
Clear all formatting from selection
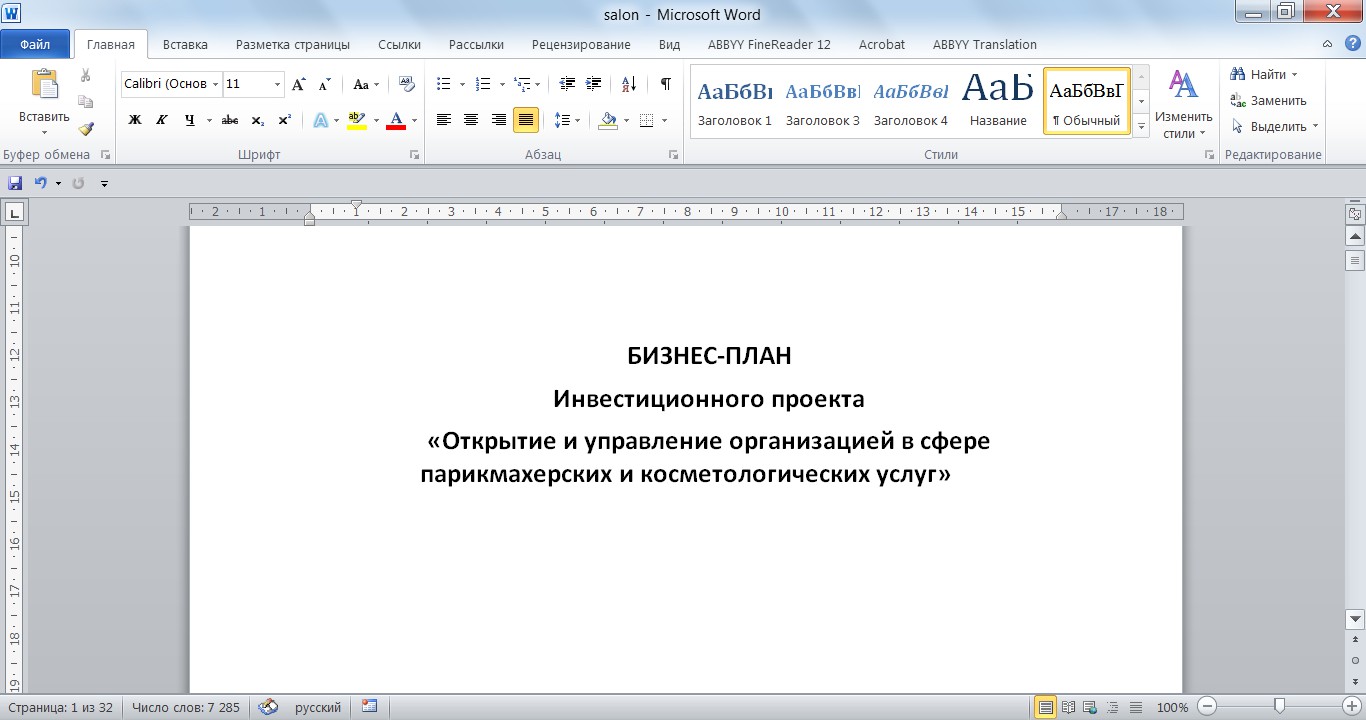point(406,85)
